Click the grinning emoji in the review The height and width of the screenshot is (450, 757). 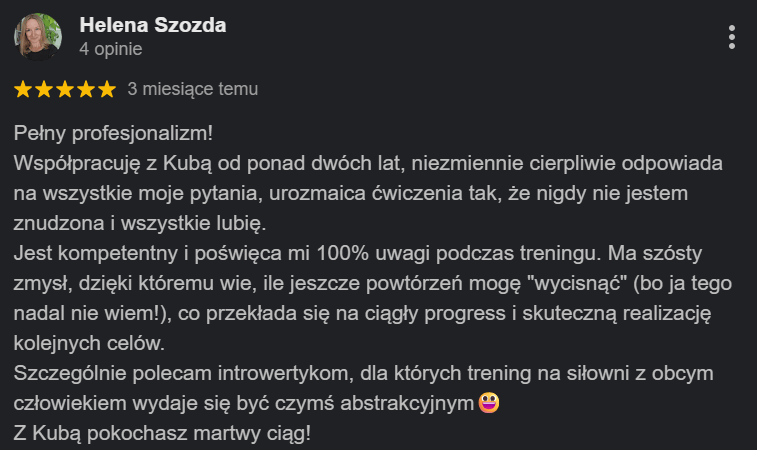[x=489, y=403]
